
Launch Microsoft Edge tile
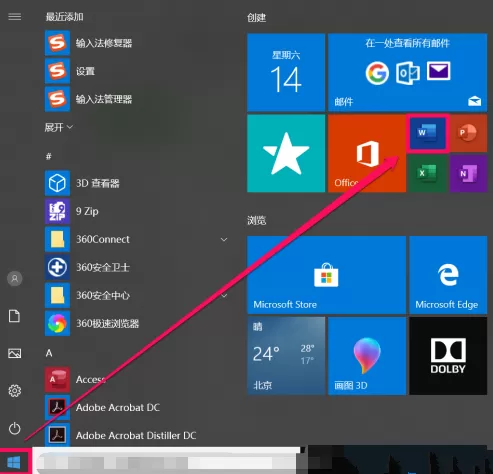click(448, 275)
